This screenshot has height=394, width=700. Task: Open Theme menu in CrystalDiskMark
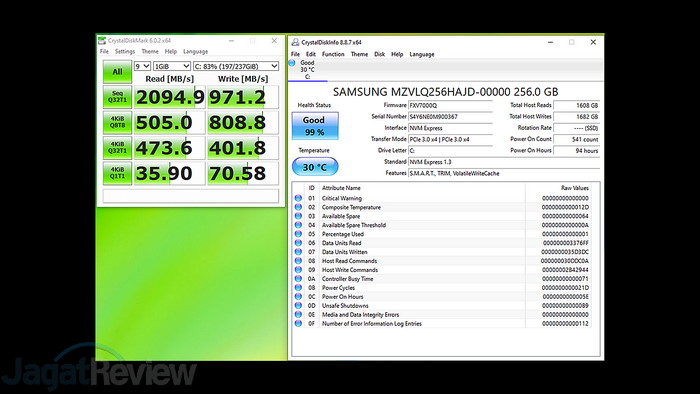pos(150,52)
